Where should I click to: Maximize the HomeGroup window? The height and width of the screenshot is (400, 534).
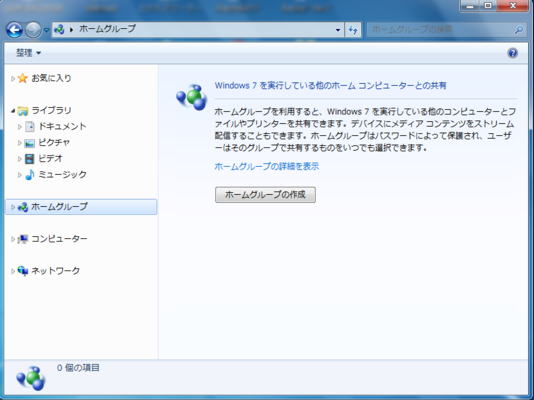[488, 5]
